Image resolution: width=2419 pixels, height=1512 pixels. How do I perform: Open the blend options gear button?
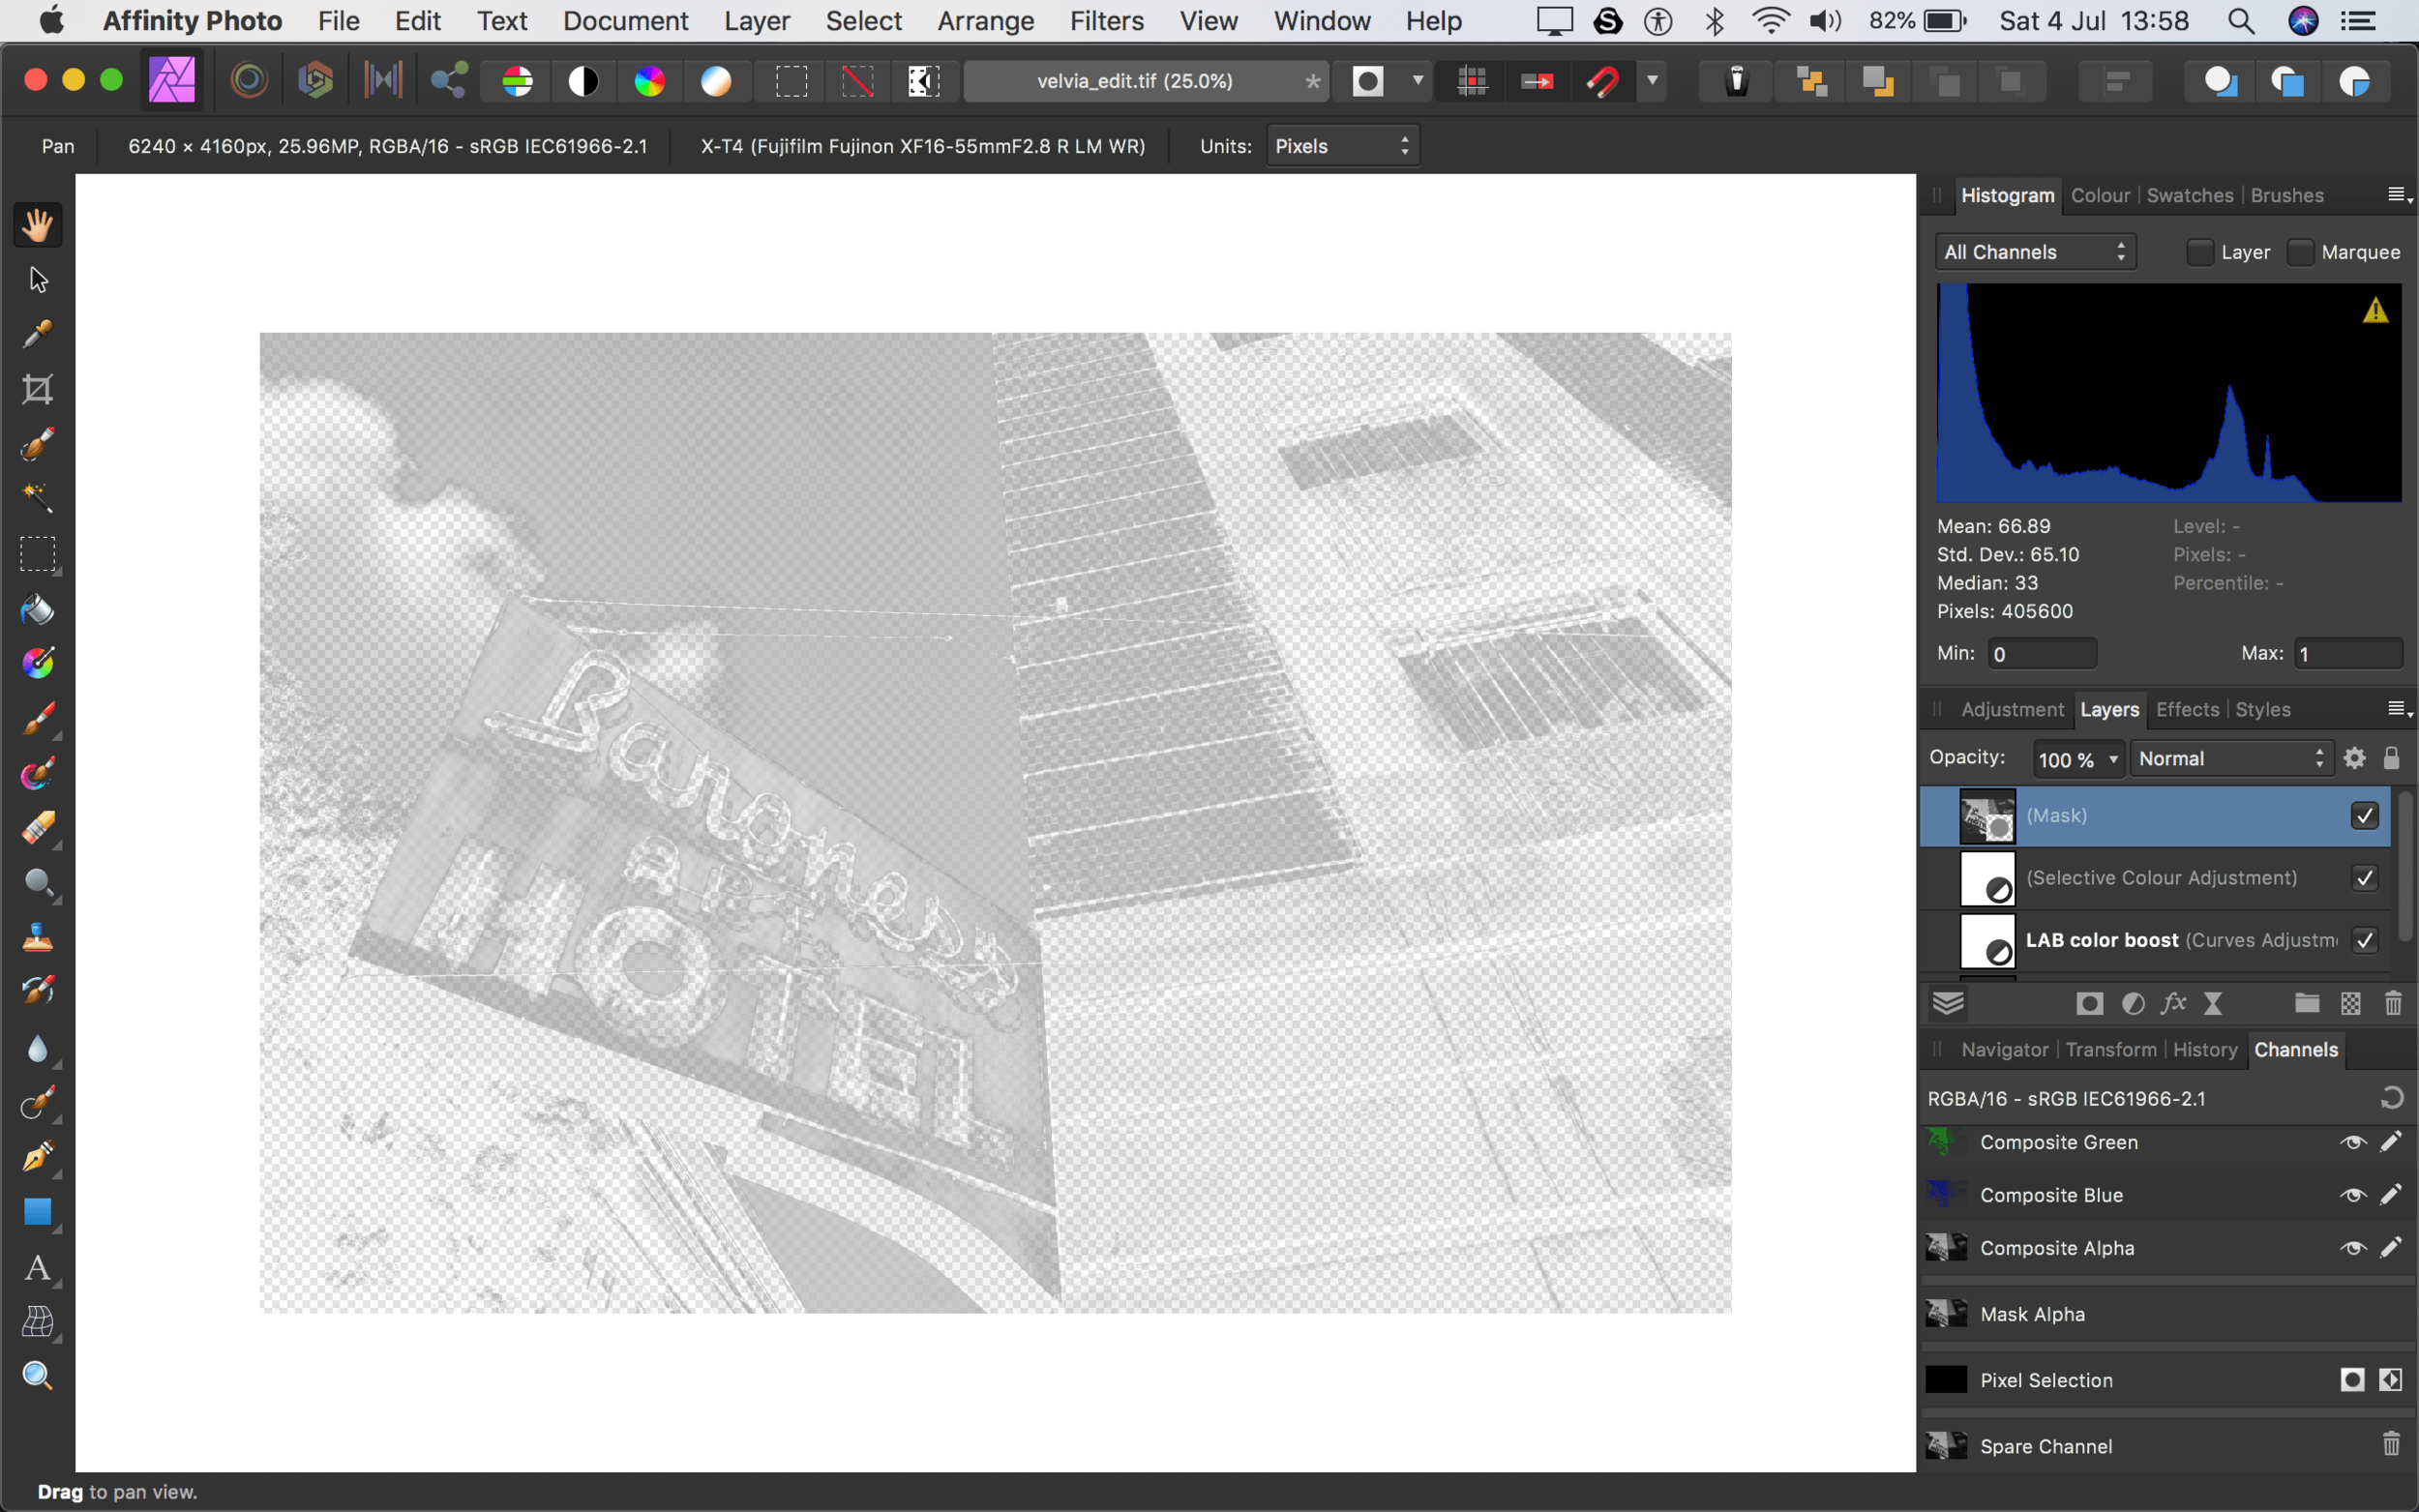click(2353, 758)
